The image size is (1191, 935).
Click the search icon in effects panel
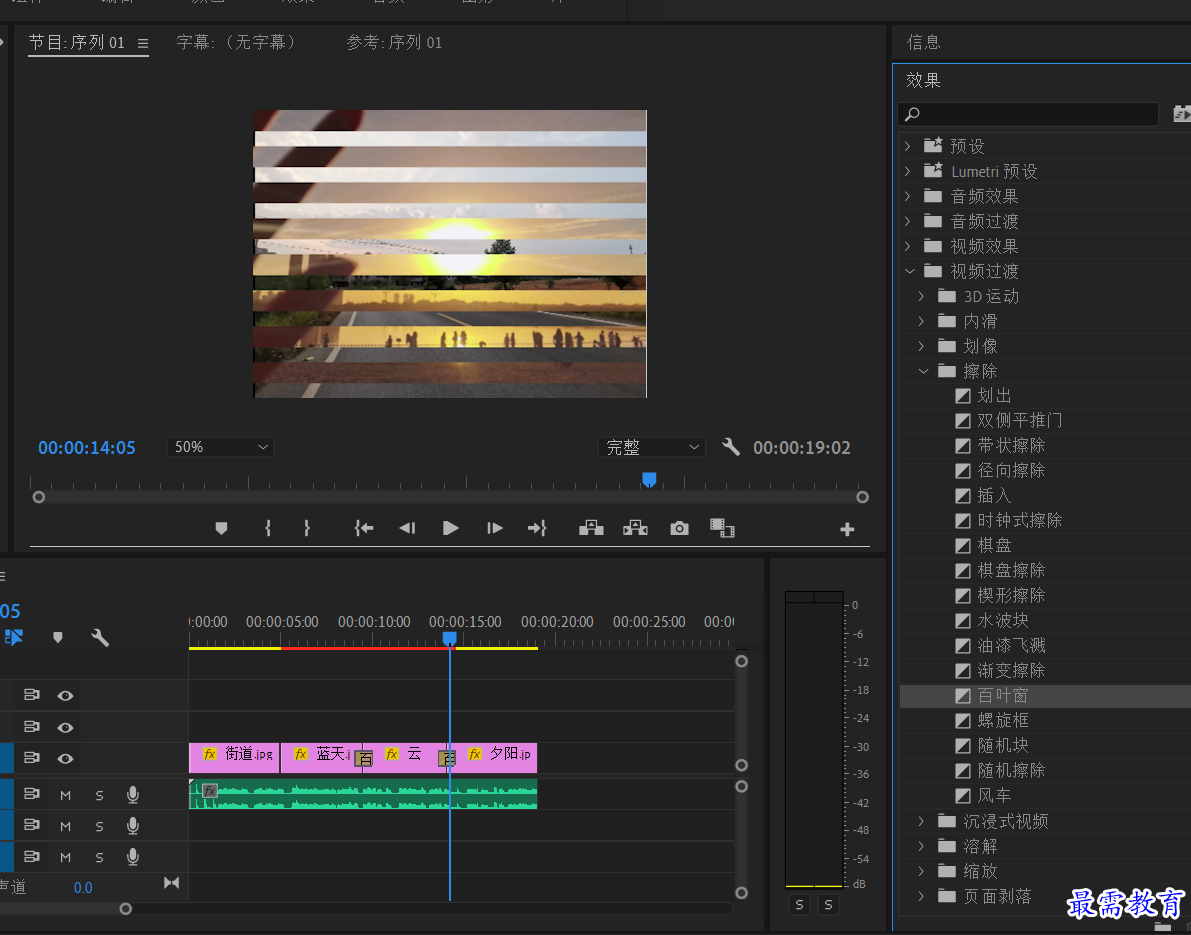tap(912, 114)
